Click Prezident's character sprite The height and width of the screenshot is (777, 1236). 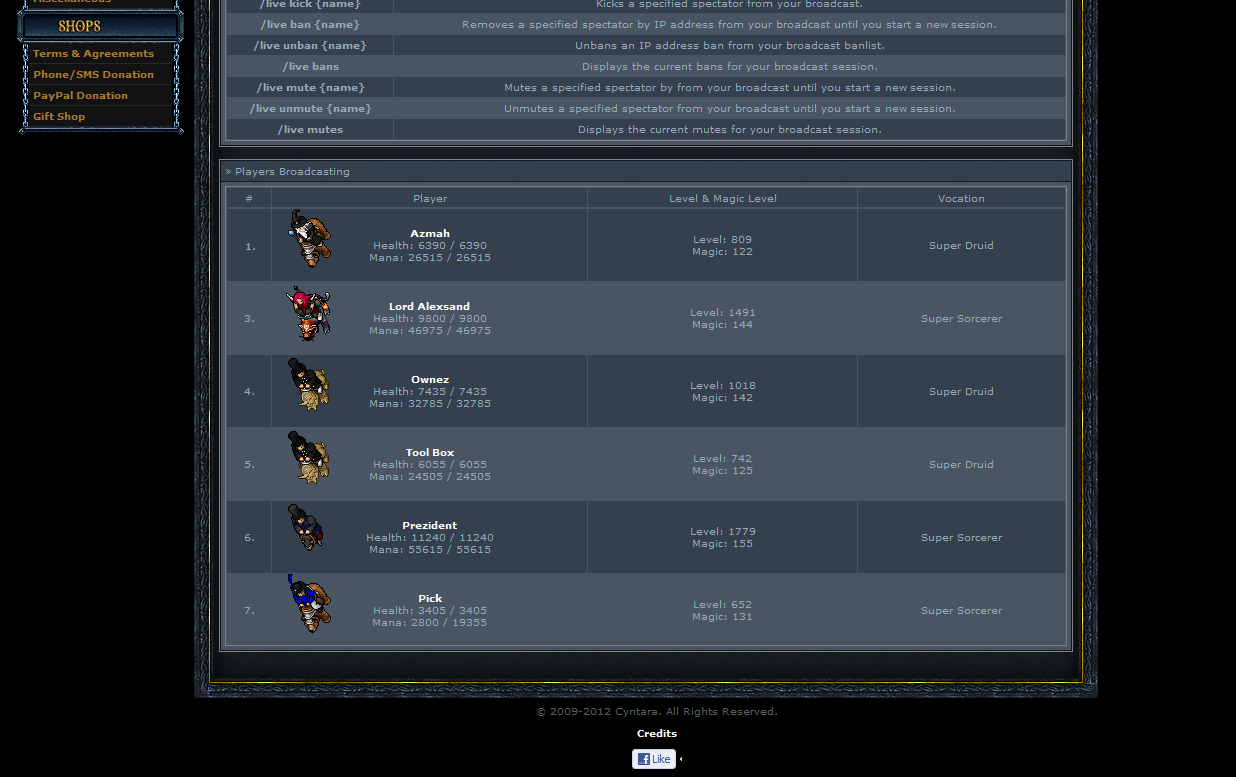pyautogui.click(x=306, y=528)
